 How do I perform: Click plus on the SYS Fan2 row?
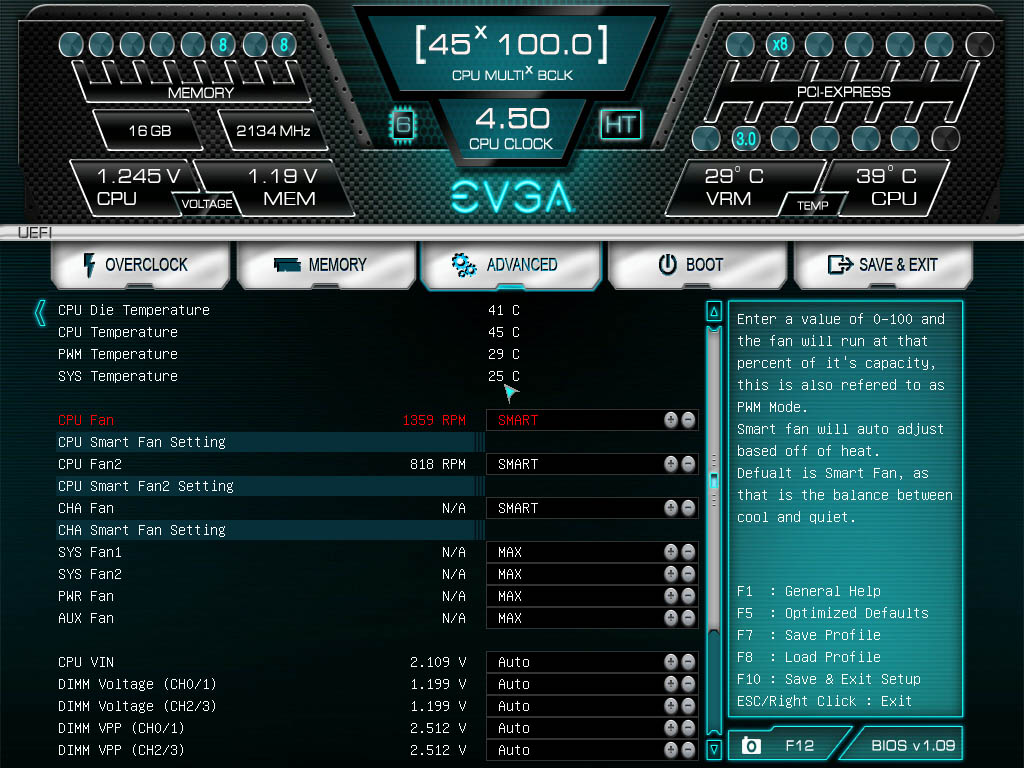671,573
